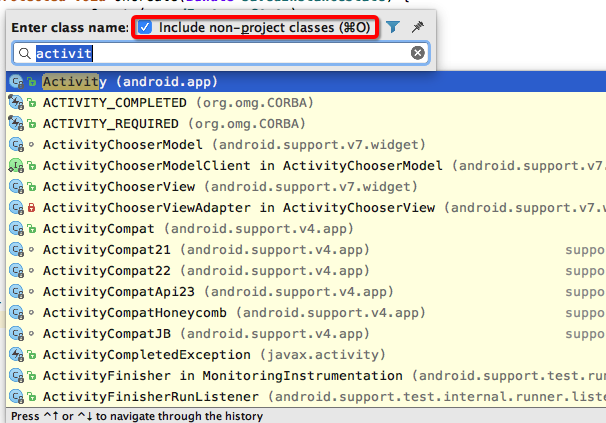
Task: Click exception icon beside ActivityCompletedException
Action: click(16, 355)
